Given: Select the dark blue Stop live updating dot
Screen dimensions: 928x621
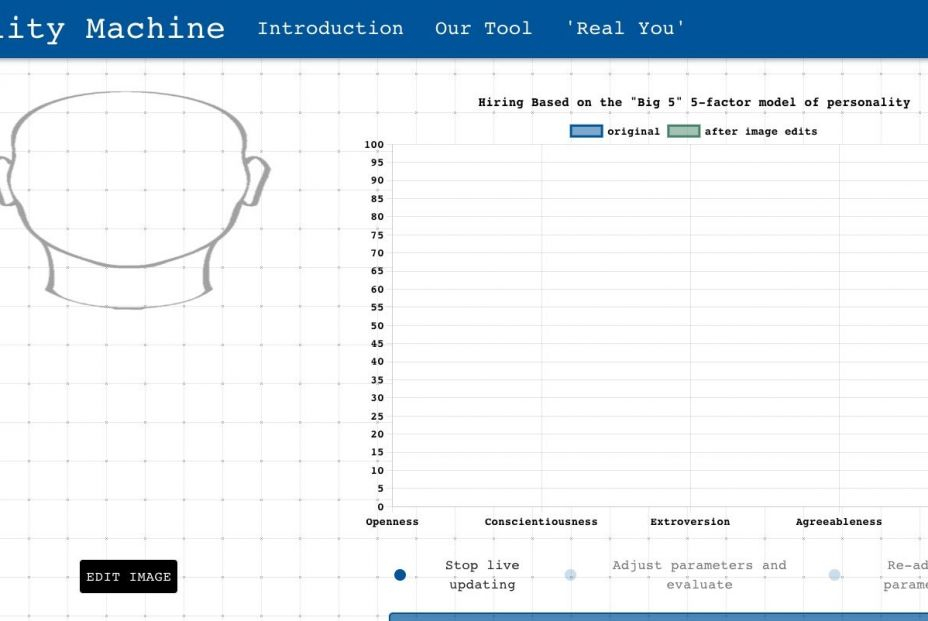Looking at the screenshot, I should 400,575.
